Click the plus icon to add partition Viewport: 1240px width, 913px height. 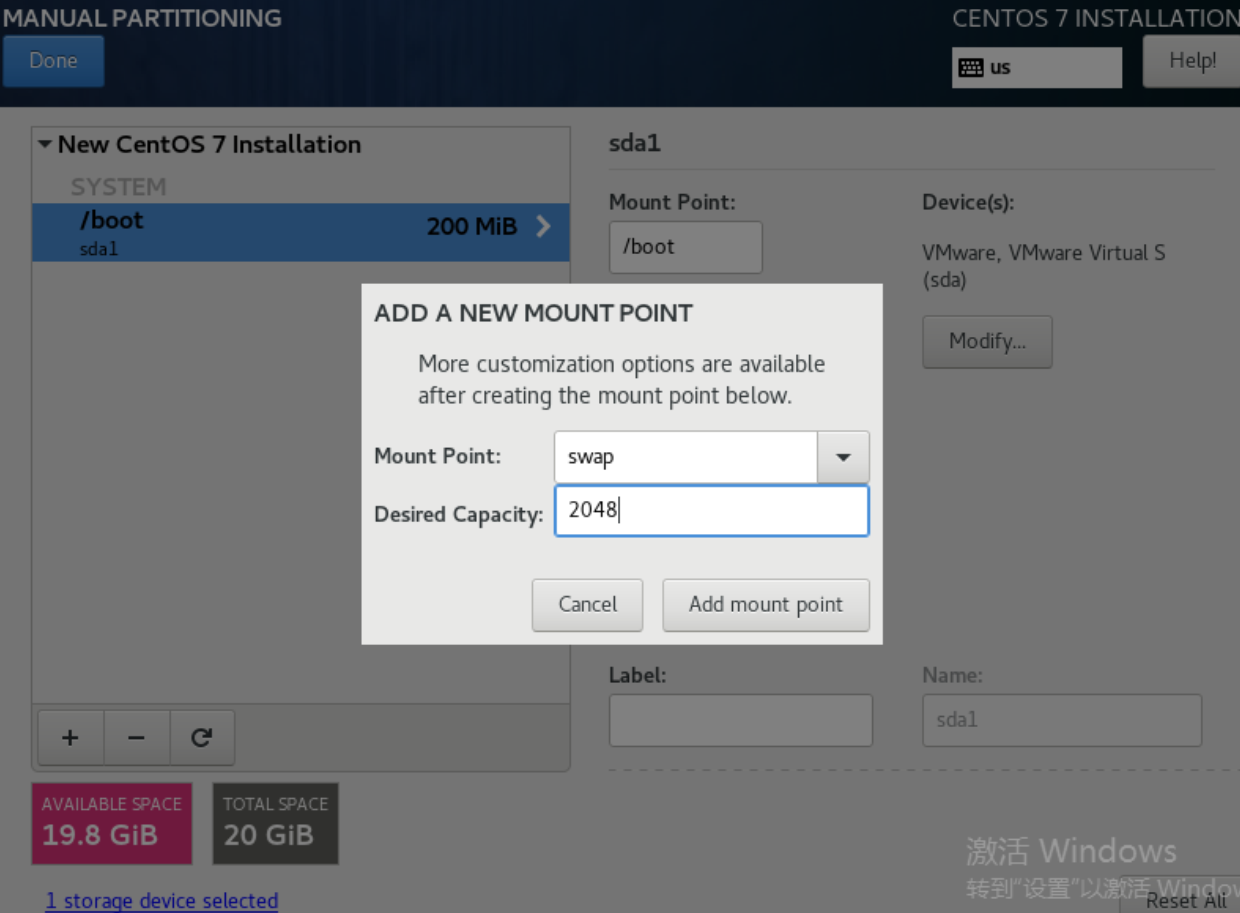pos(70,738)
